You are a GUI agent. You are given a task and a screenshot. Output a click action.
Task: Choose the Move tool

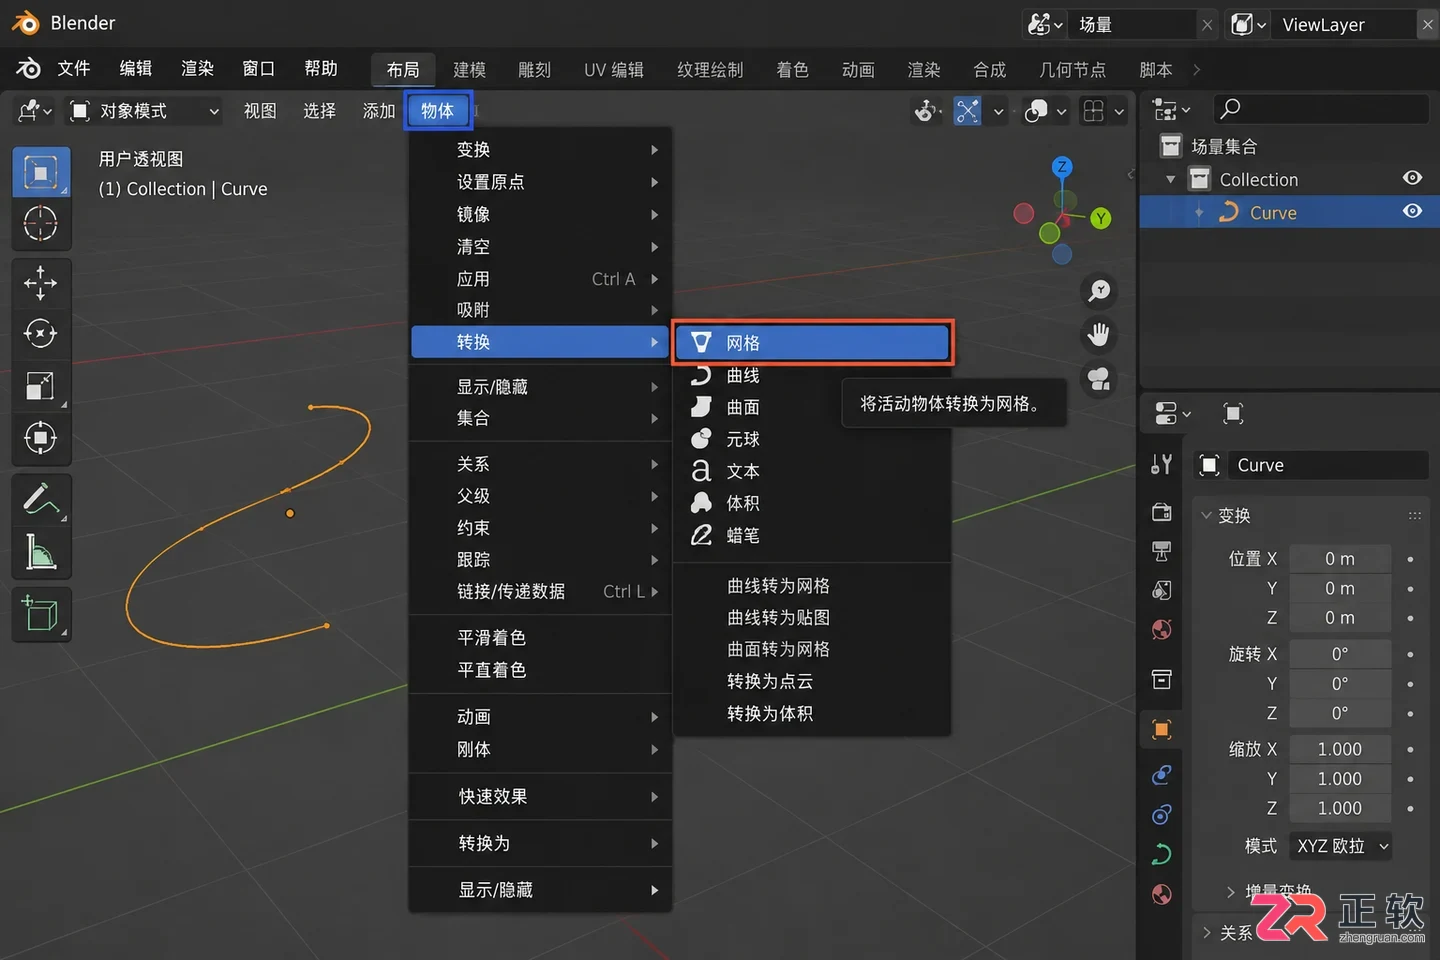(x=41, y=283)
